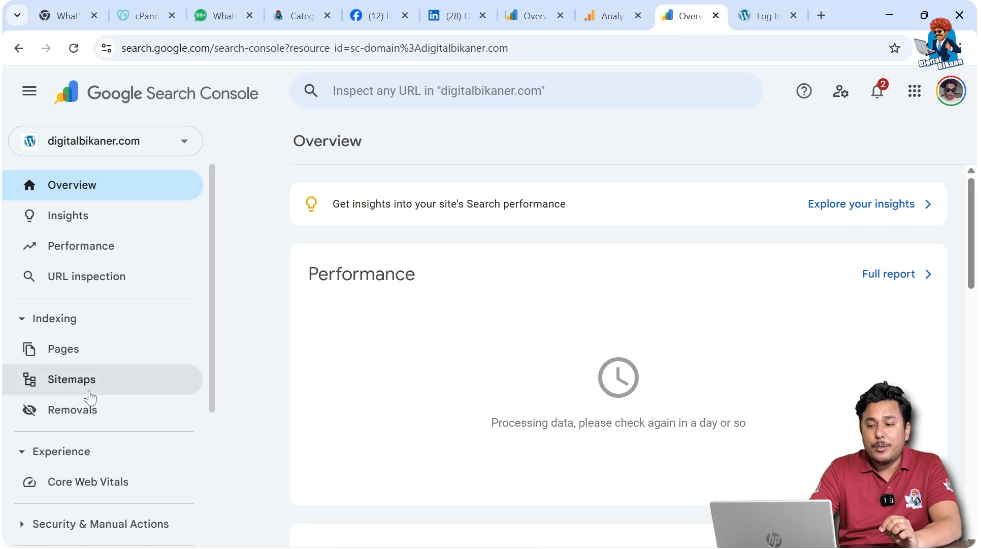This screenshot has height=549, width=981.
Task: Click the Processing data message text
Action: point(618,423)
